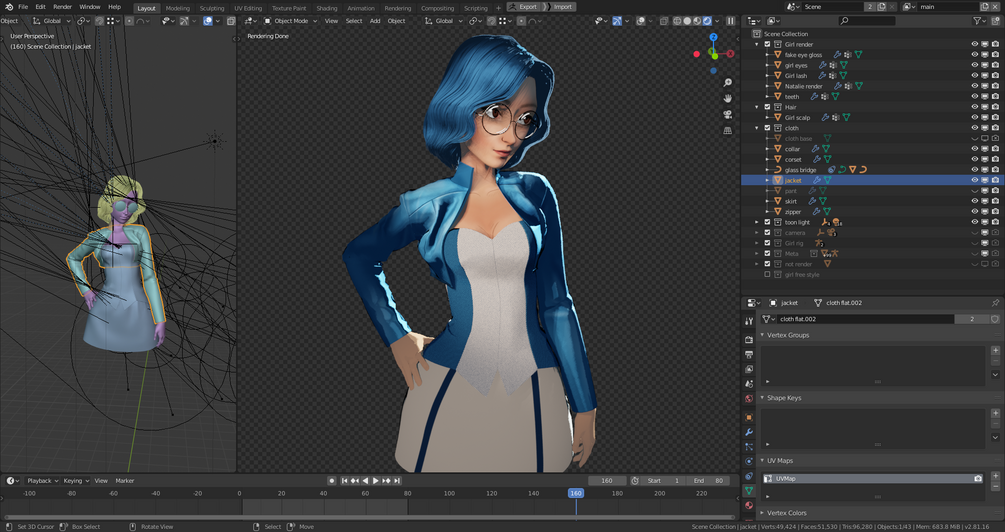Open the Modifiers properties tab (blue wrench)
Viewport: 1005px width, 532px height.
pyautogui.click(x=749, y=432)
